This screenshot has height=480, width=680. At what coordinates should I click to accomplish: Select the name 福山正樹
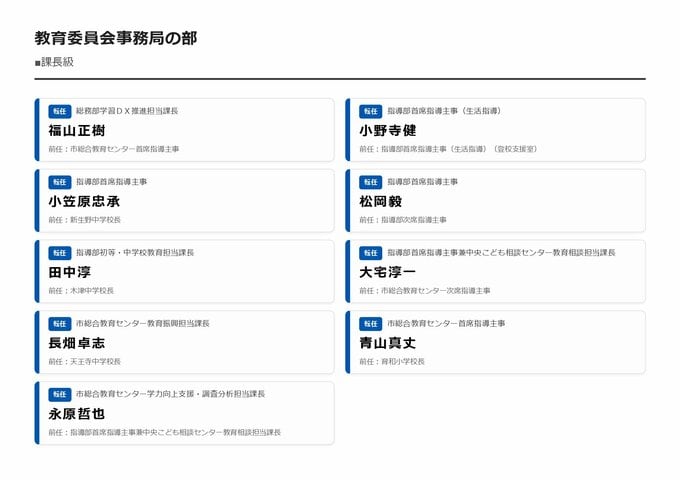tap(76, 130)
